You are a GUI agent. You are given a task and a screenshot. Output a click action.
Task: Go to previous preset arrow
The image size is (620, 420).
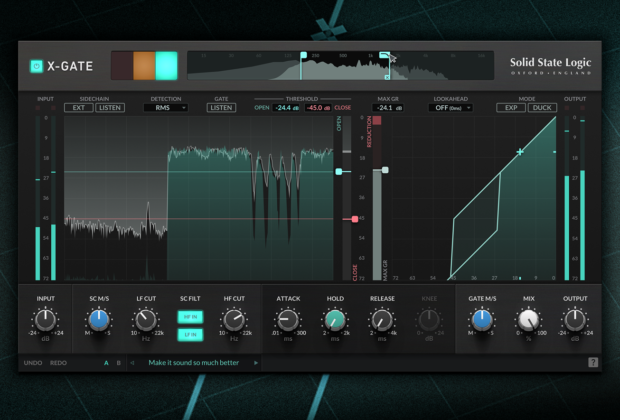pos(132,363)
